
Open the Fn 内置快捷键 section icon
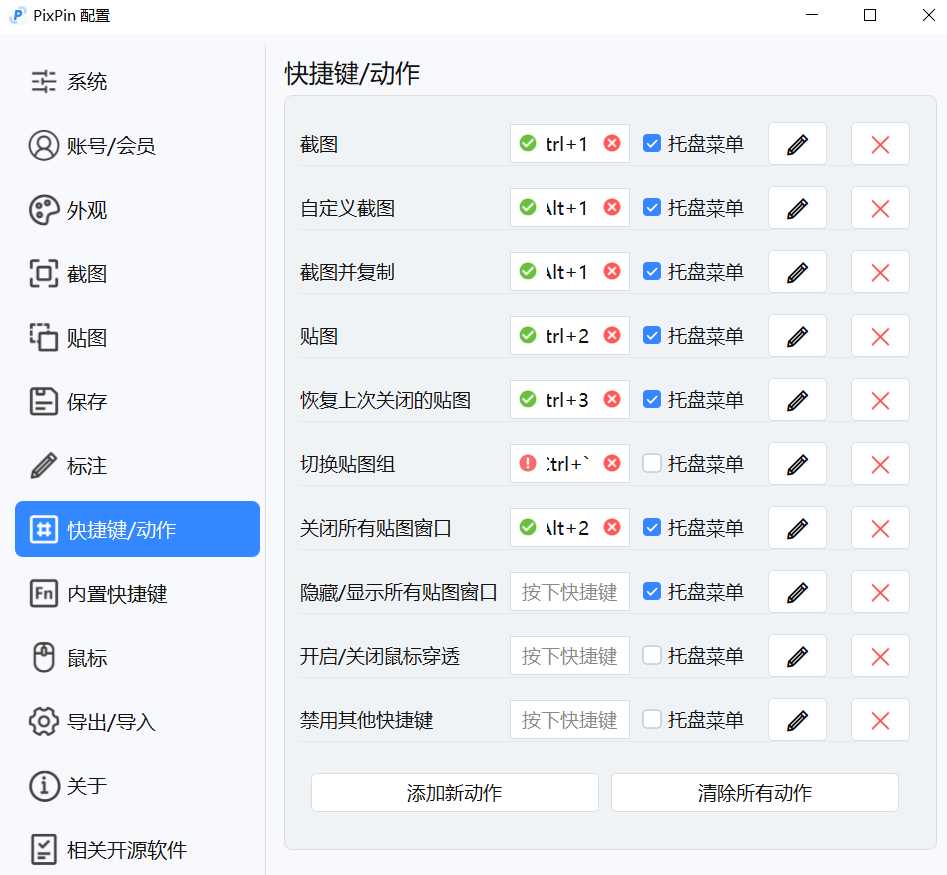[x=44, y=593]
